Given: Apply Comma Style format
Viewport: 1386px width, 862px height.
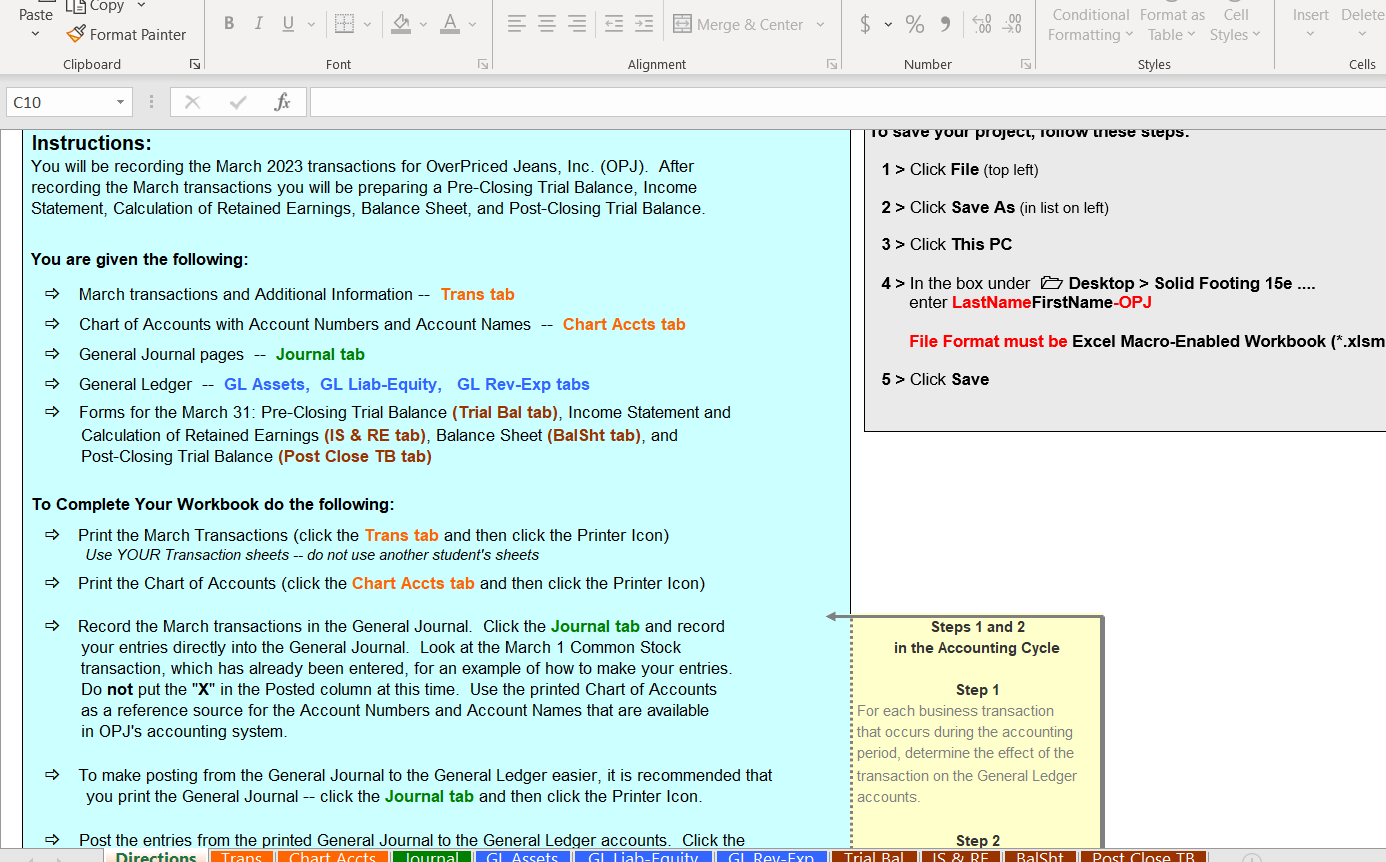Looking at the screenshot, I should 945,24.
